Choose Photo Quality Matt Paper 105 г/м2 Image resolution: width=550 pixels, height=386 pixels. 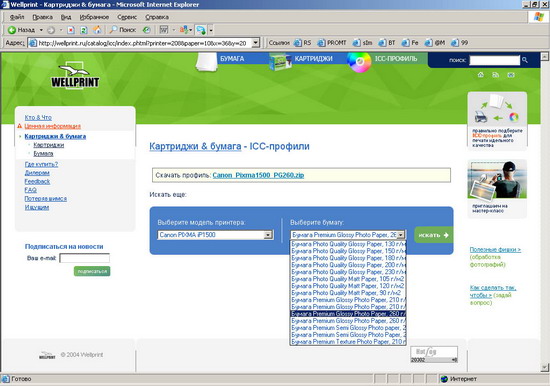(348, 279)
